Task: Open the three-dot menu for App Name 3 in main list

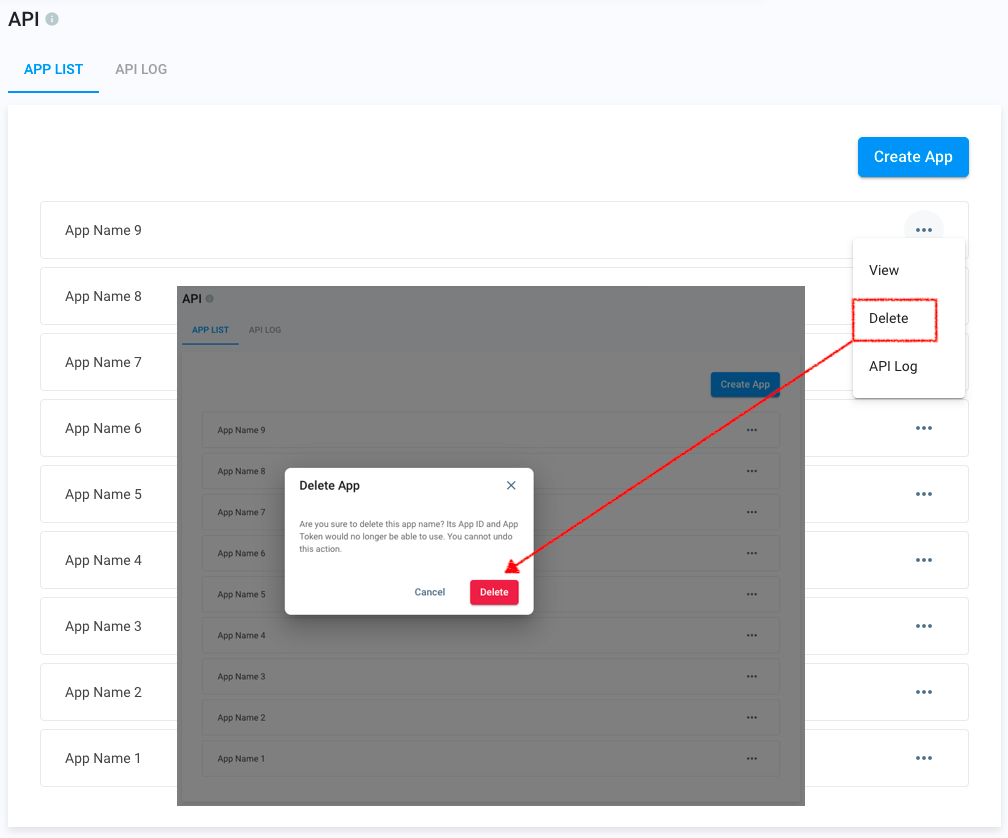Action: (924, 626)
